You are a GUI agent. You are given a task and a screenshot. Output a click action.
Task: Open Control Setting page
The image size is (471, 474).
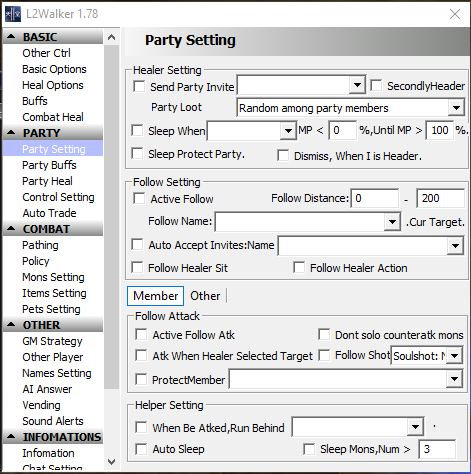tap(58, 197)
